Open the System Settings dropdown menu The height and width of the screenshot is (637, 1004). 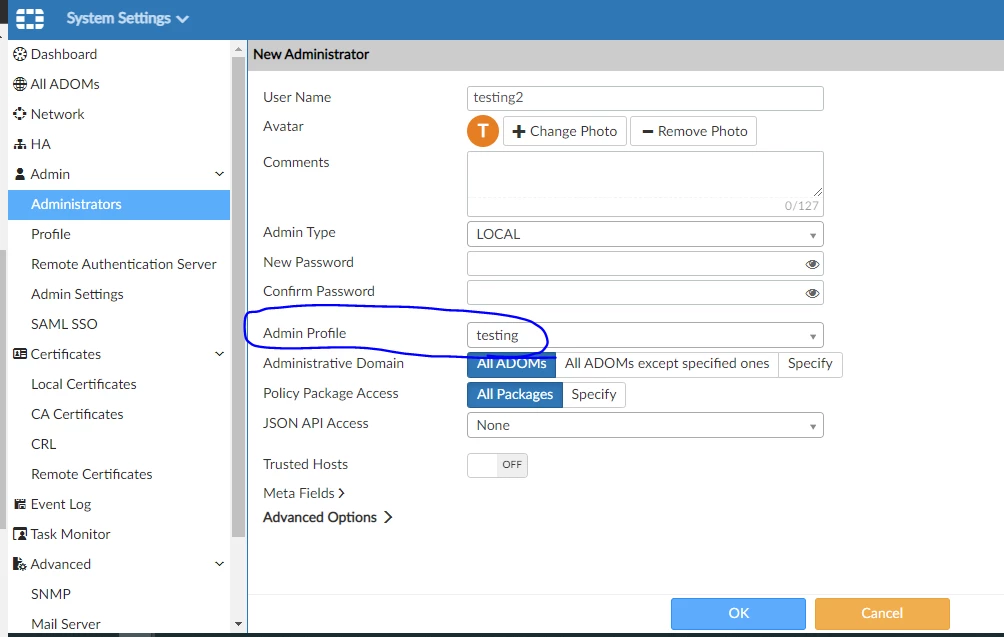click(127, 19)
